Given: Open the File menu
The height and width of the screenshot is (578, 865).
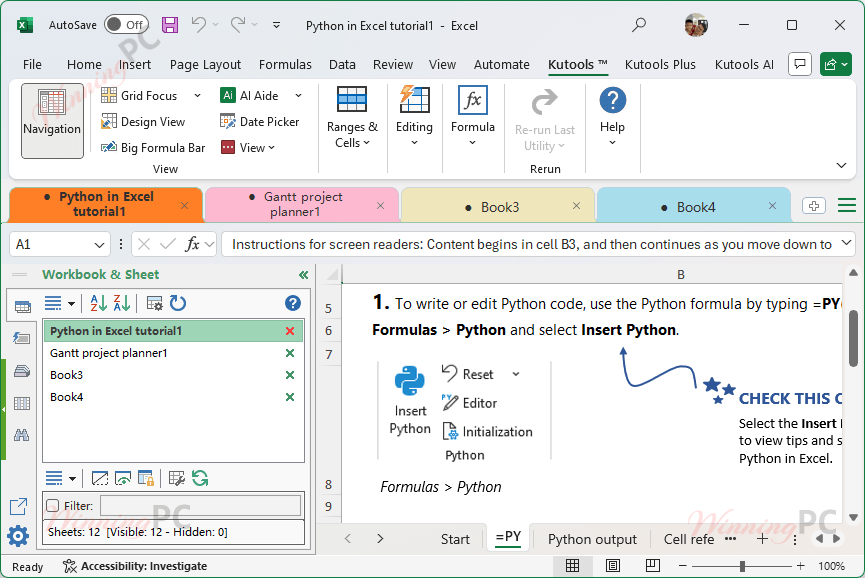Looking at the screenshot, I should click(x=32, y=65).
